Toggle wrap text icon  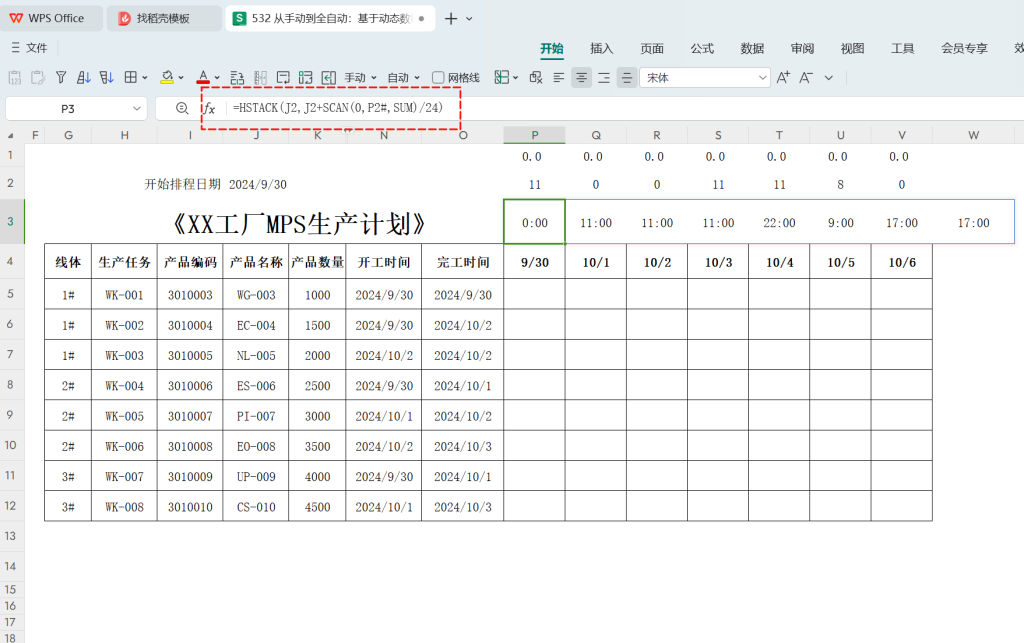283,78
